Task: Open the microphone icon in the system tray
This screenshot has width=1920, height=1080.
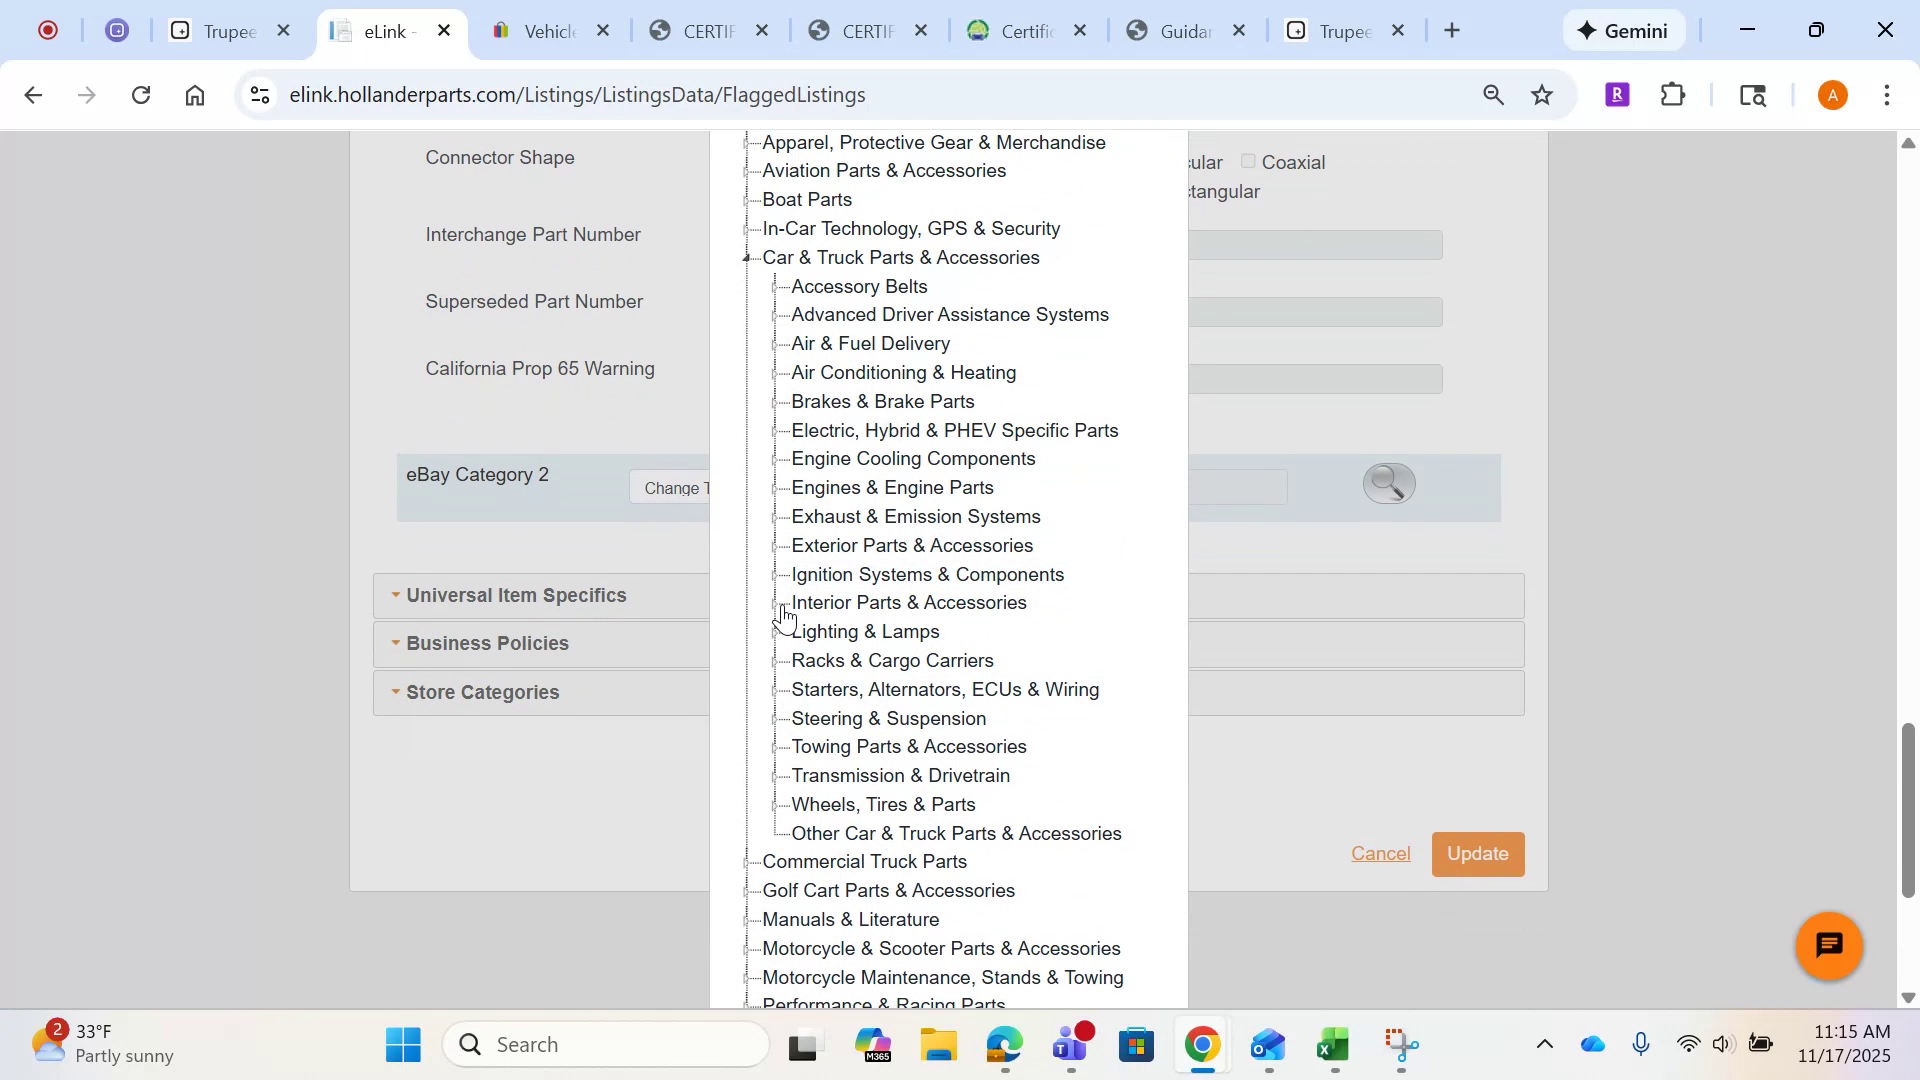Action: pyautogui.click(x=1641, y=1043)
